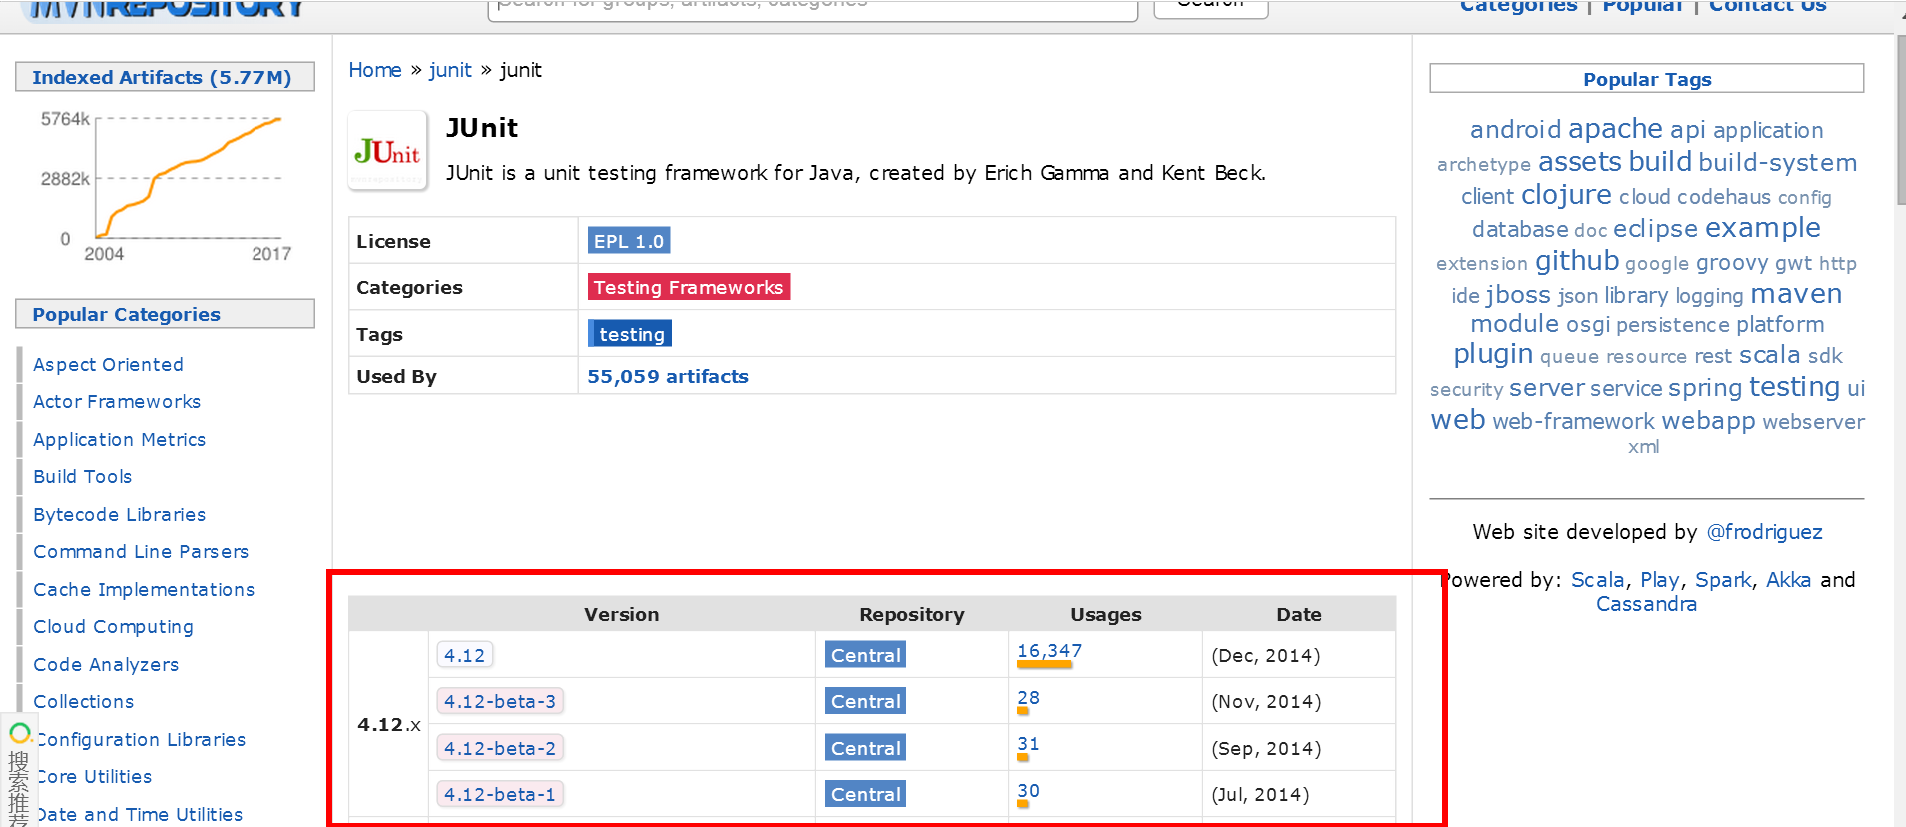
Task: Open the Contact Us header link
Action: point(1767,6)
